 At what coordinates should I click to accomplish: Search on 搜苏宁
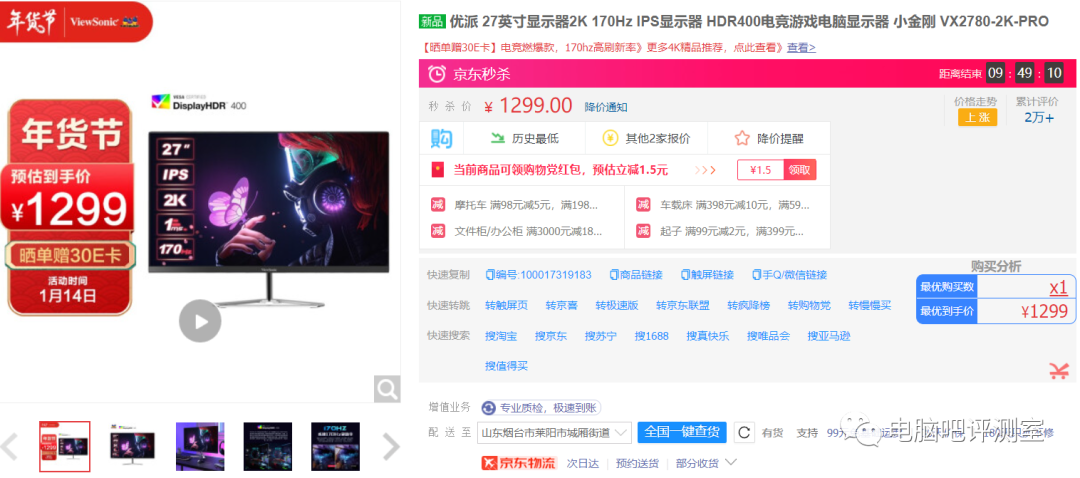coord(601,336)
